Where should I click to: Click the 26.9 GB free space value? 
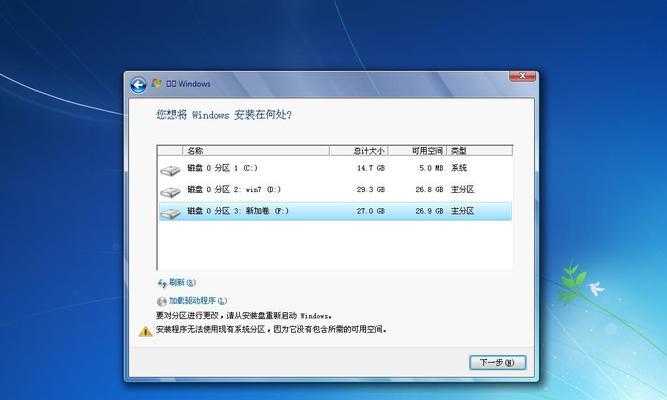(429, 211)
